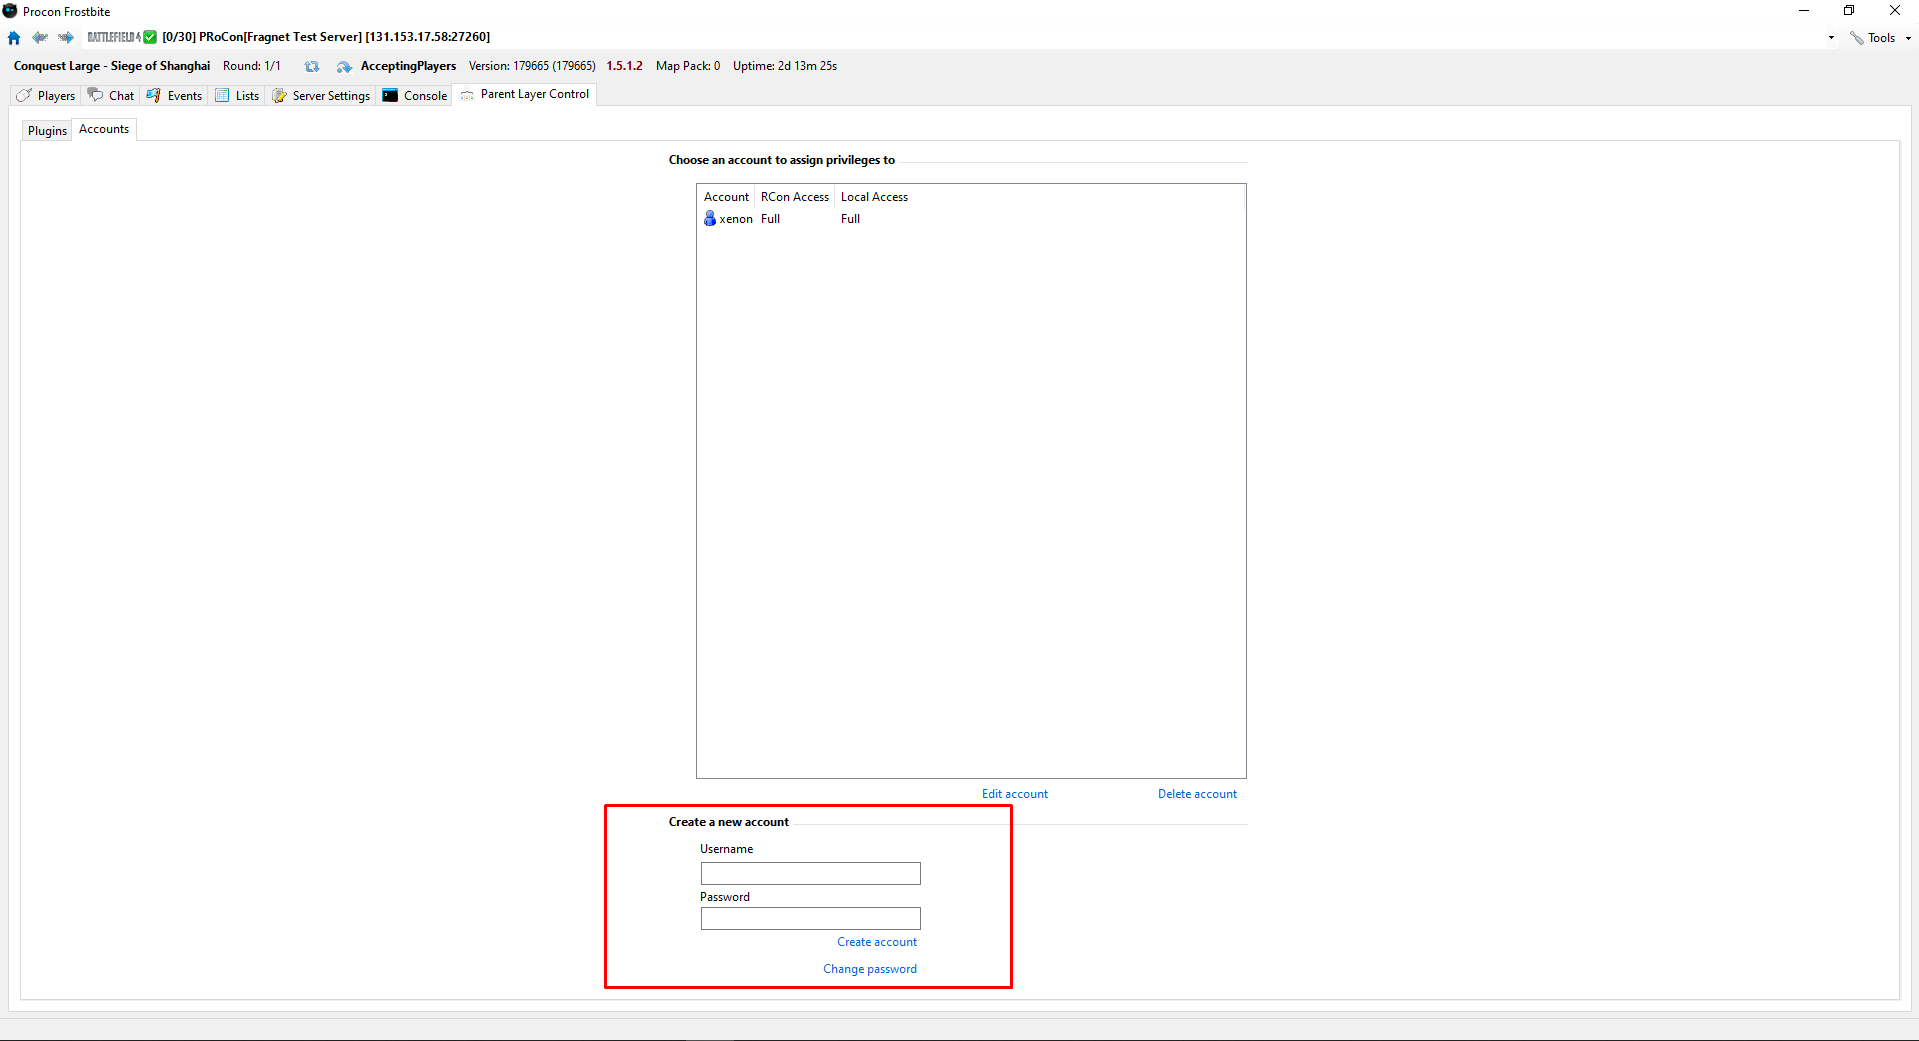1919x1041 pixels.
Task: Select the xenon account row
Action: 970,219
